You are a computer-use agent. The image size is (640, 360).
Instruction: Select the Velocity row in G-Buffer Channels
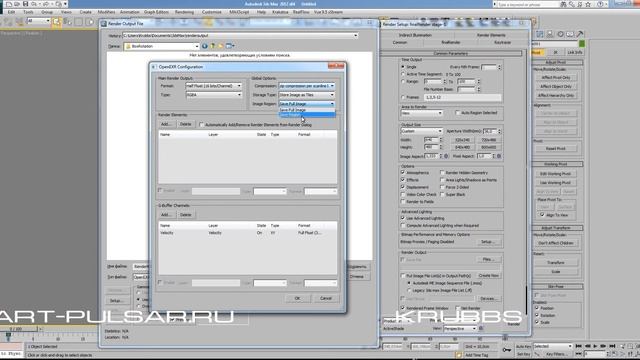pos(248,233)
